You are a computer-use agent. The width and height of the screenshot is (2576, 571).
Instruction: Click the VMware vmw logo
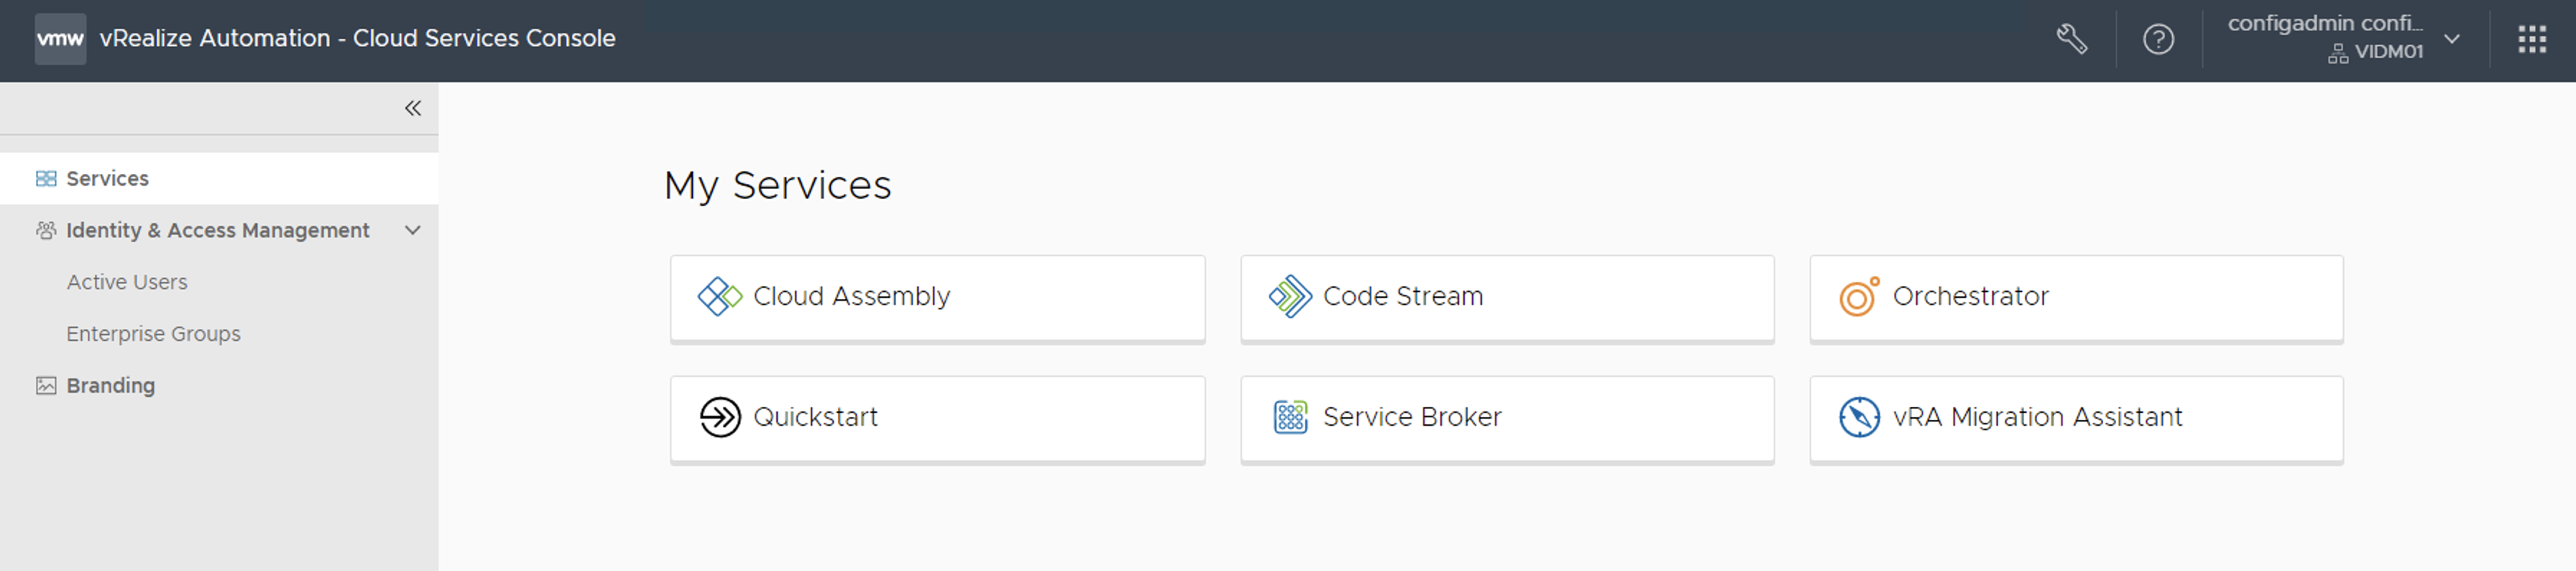tap(60, 39)
